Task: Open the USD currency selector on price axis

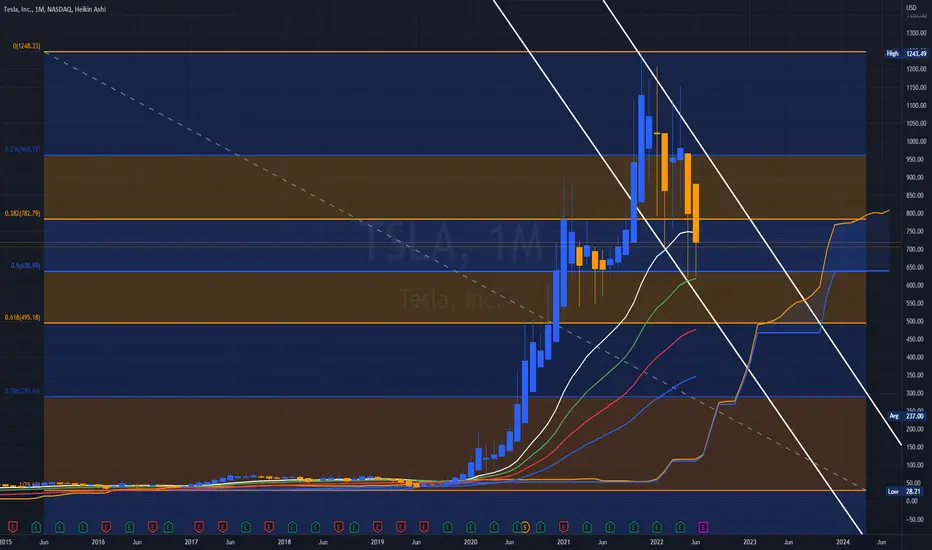Action: coord(911,7)
